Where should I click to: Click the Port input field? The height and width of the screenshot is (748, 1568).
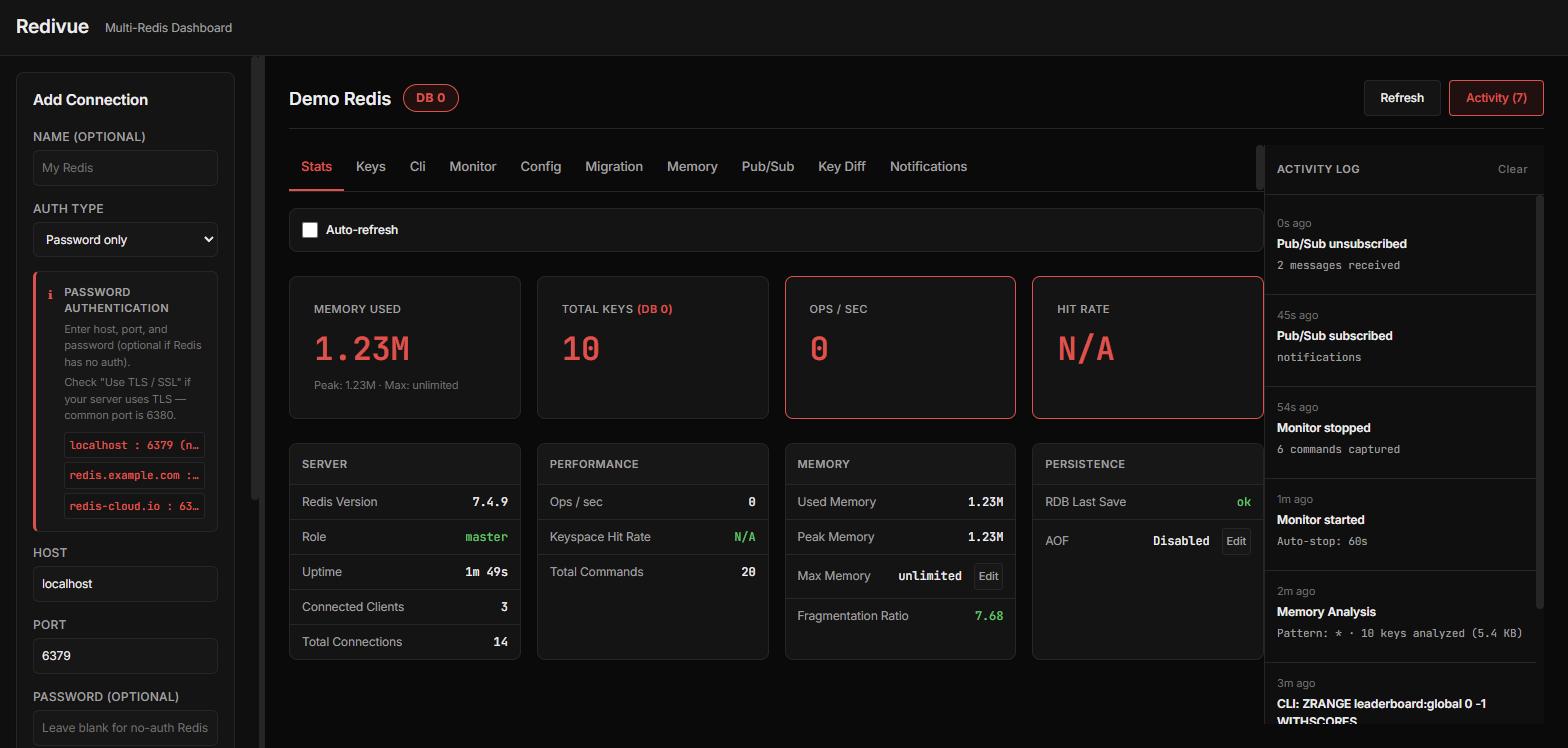coord(125,656)
